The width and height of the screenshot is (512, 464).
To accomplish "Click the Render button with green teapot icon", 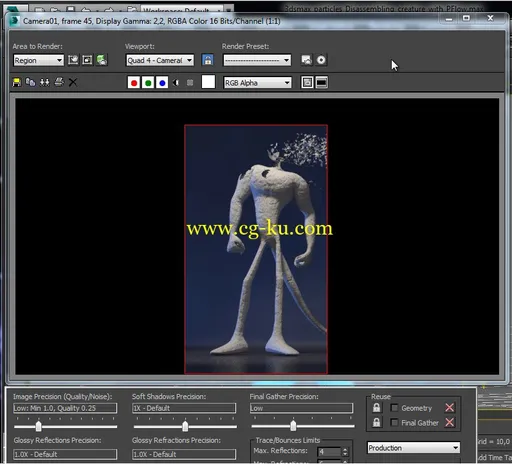I will tap(102, 60).
